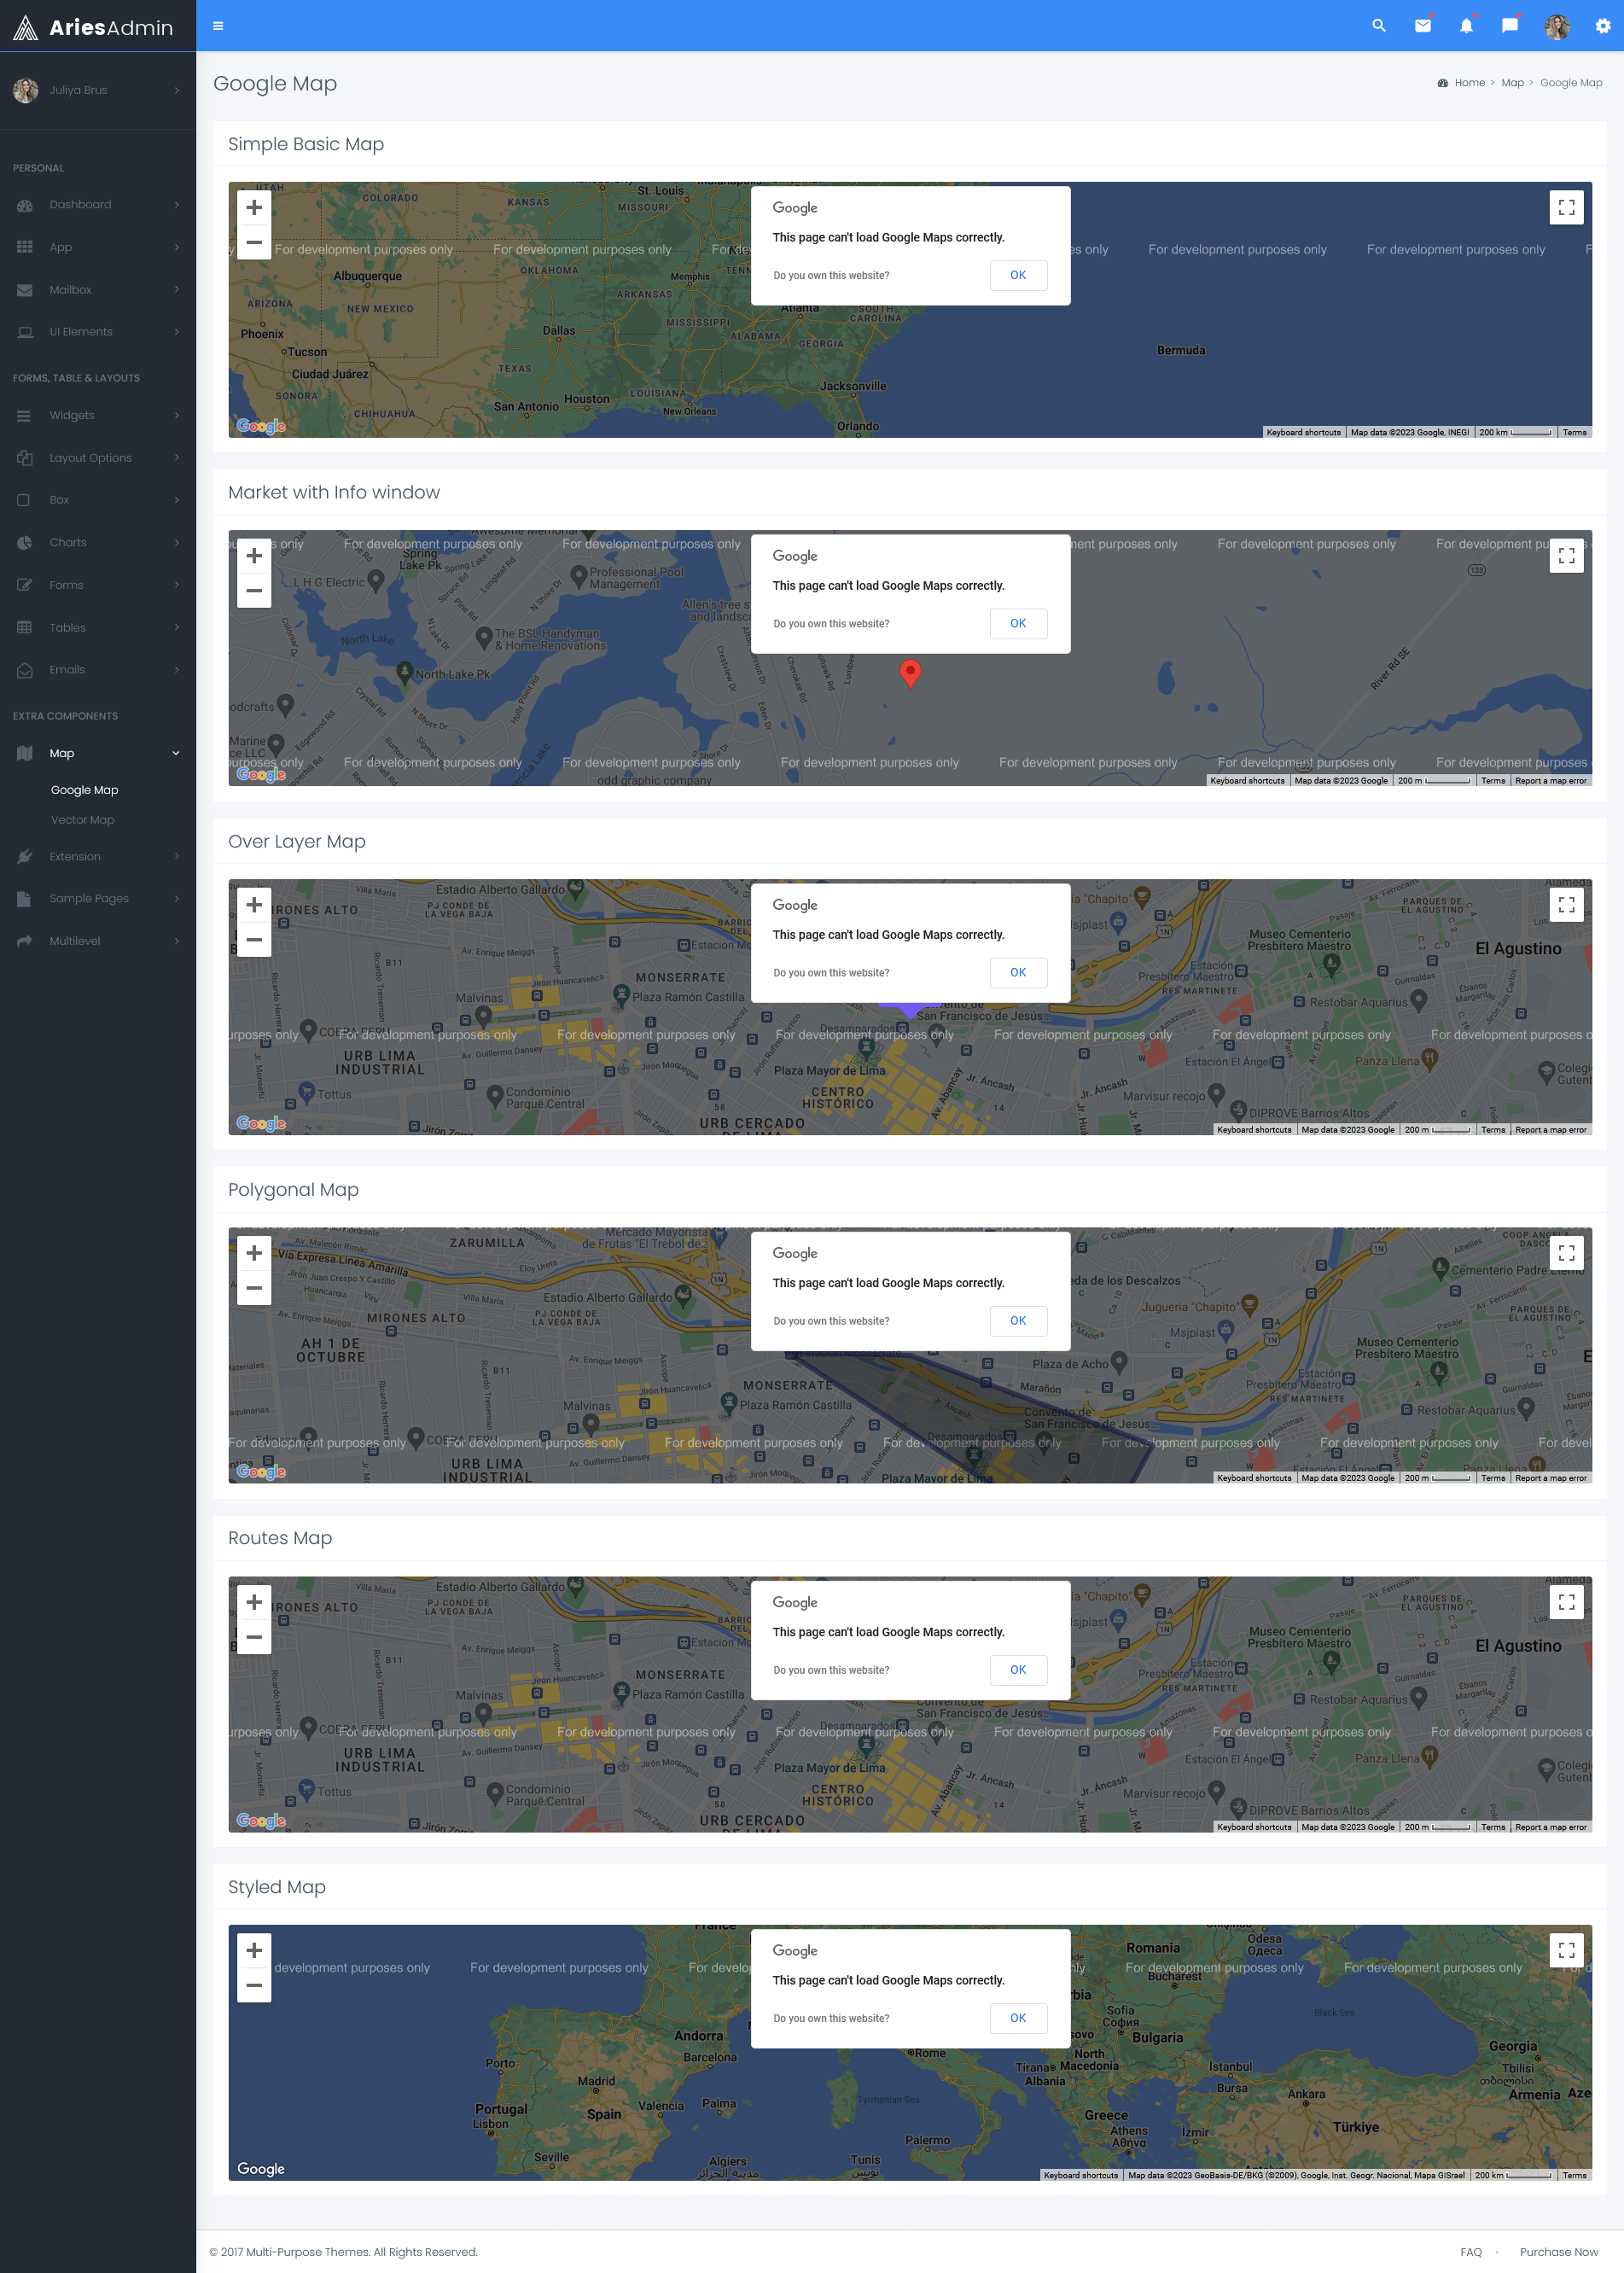Click Report a map error on Routes Map
The width and height of the screenshot is (1624, 2273).
pyautogui.click(x=1550, y=1827)
